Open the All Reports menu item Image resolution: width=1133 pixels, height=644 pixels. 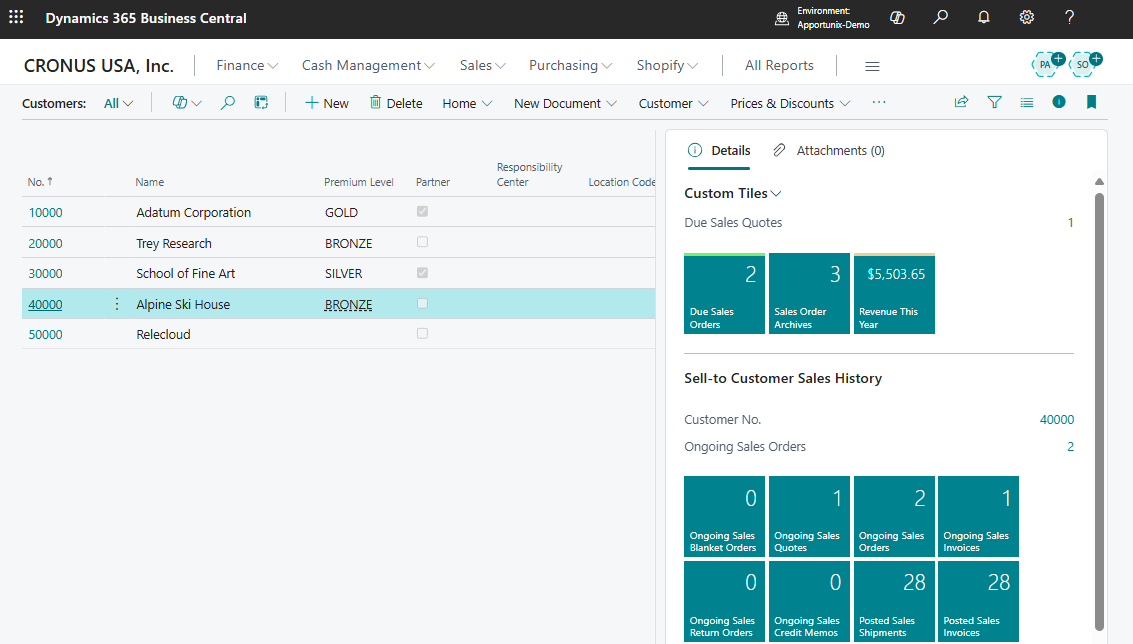[x=779, y=65]
